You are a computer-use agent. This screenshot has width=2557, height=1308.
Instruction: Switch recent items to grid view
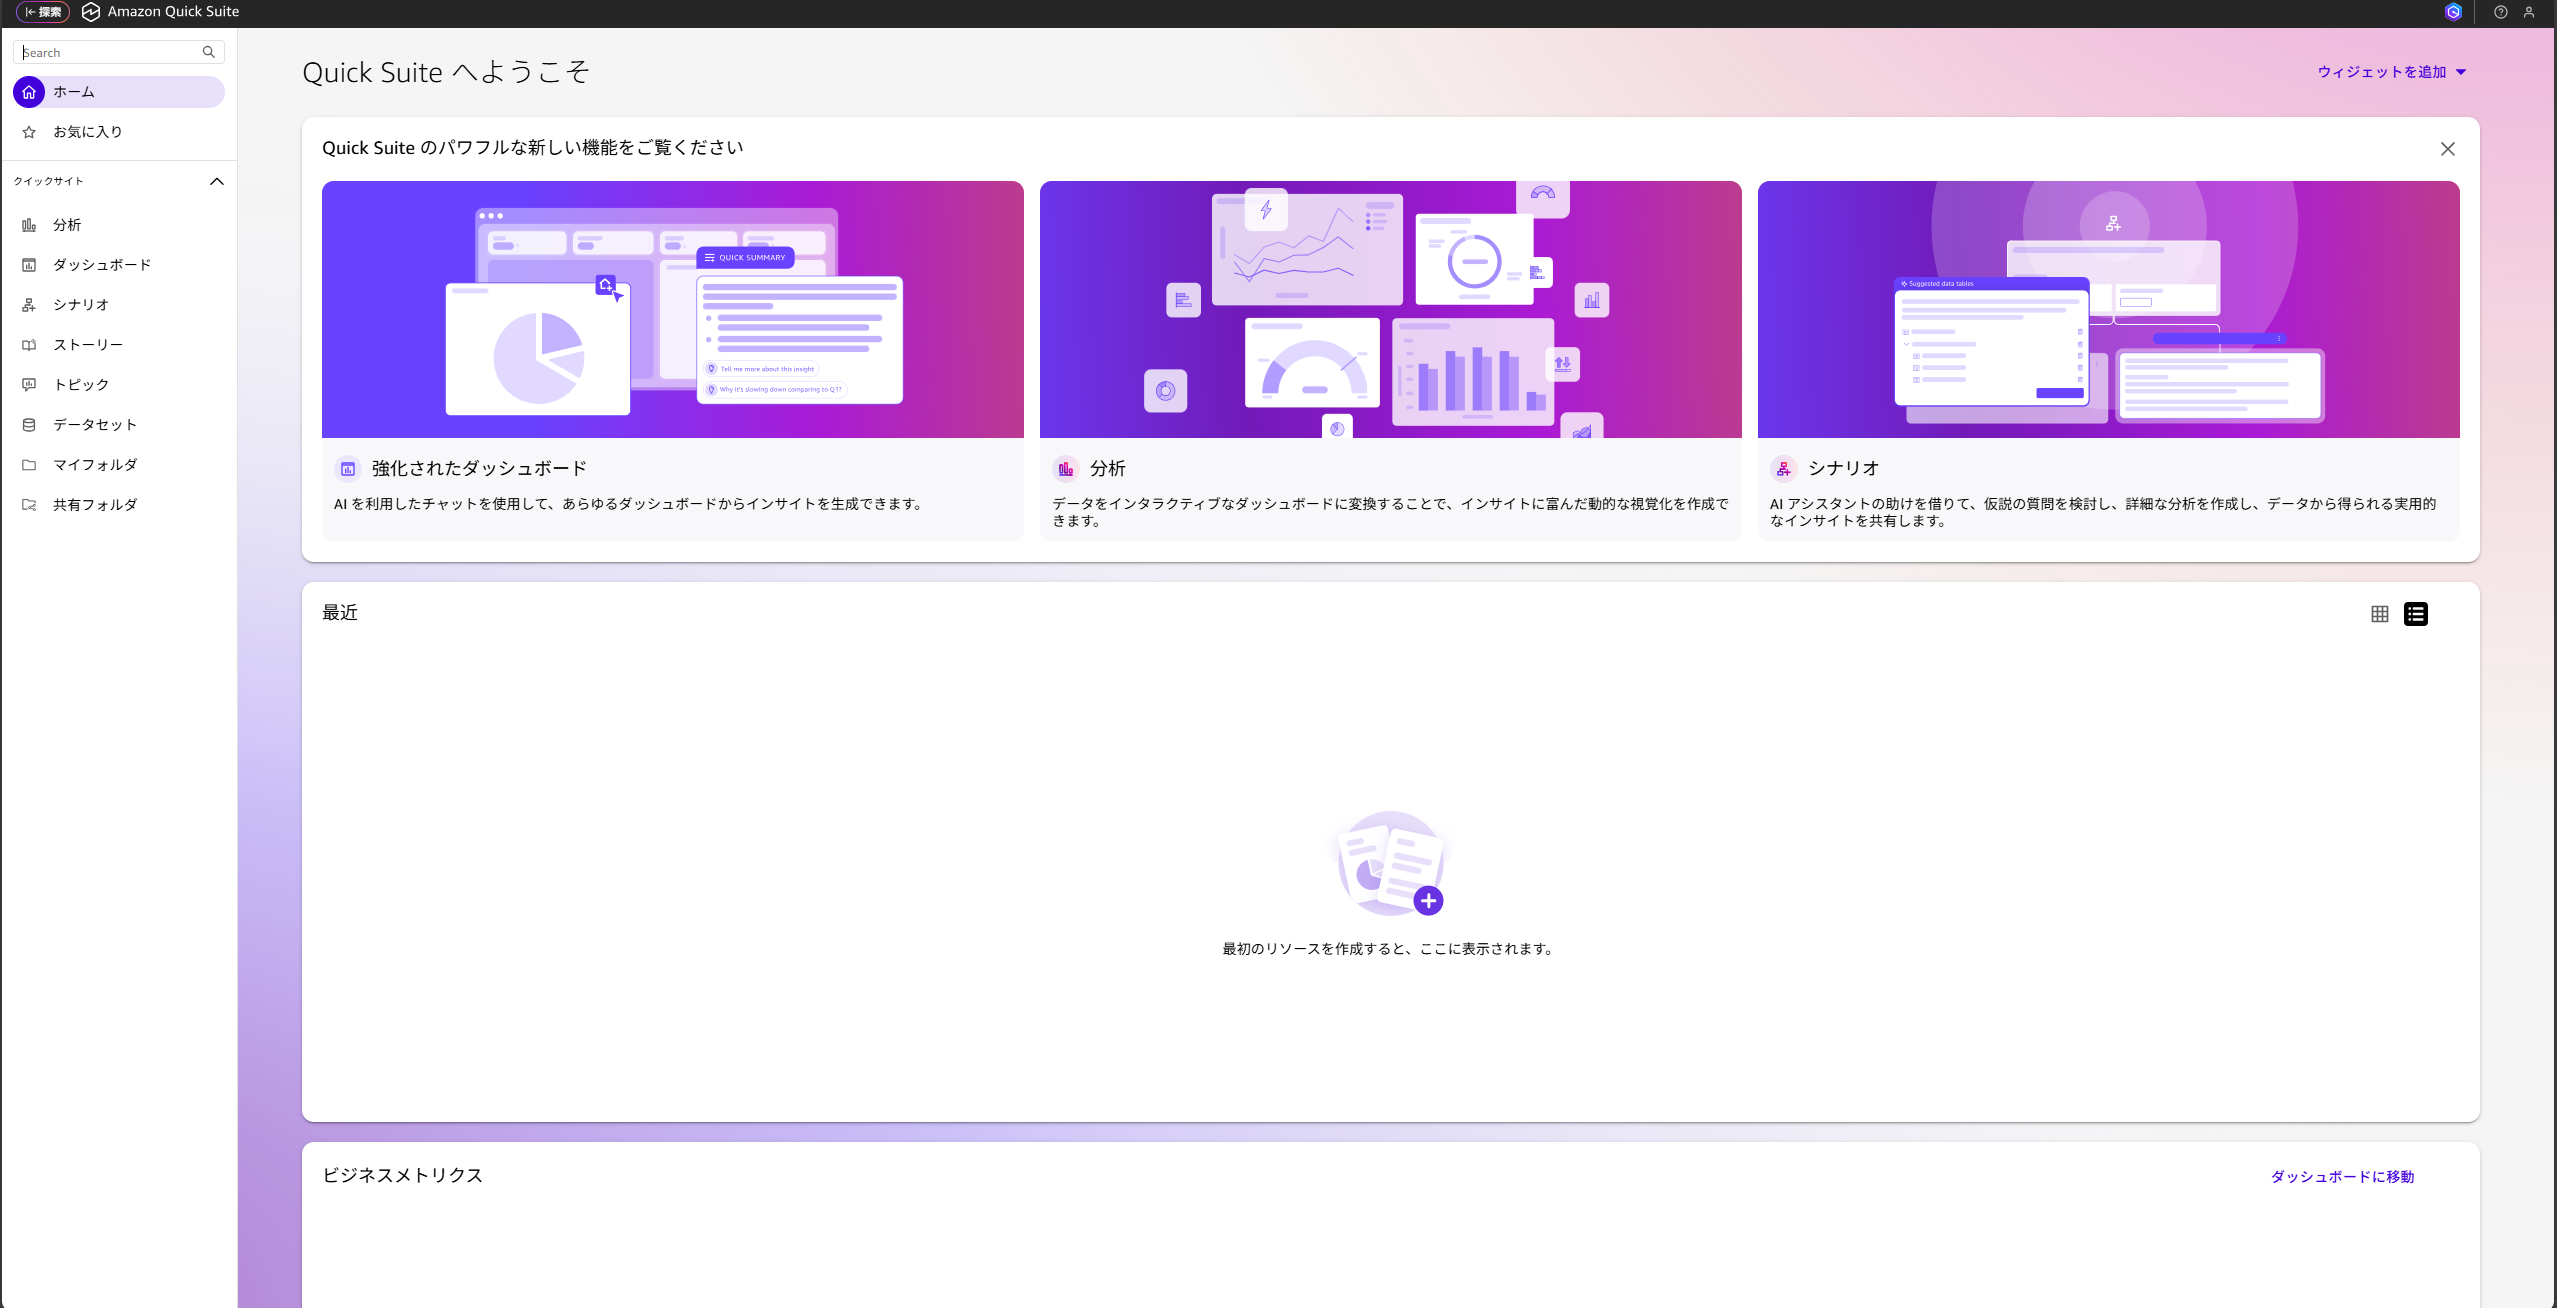coord(2380,614)
